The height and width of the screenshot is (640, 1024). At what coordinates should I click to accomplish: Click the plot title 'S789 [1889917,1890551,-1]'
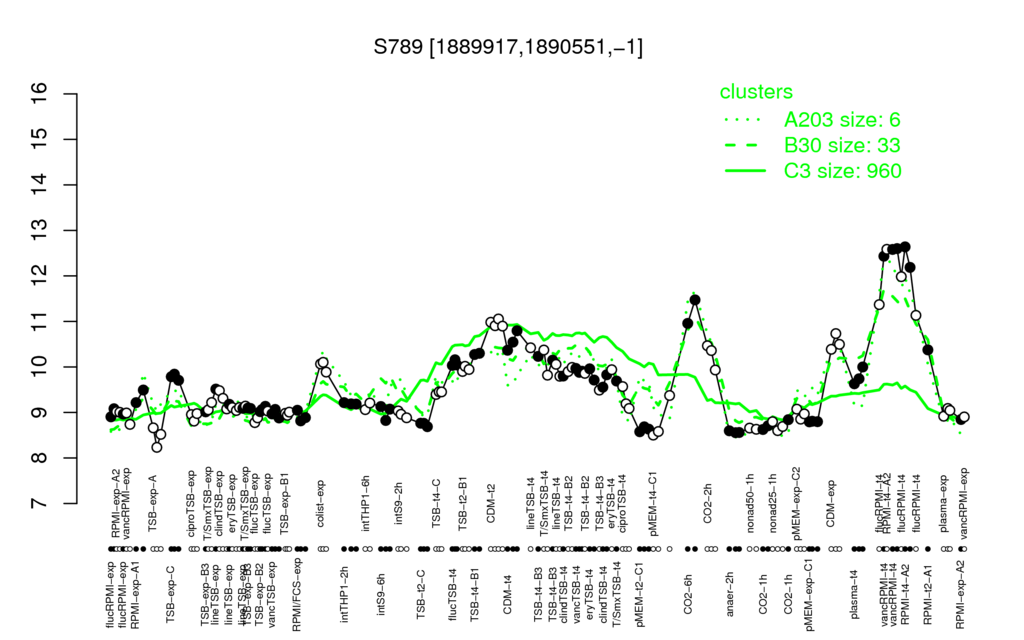coord(508,47)
